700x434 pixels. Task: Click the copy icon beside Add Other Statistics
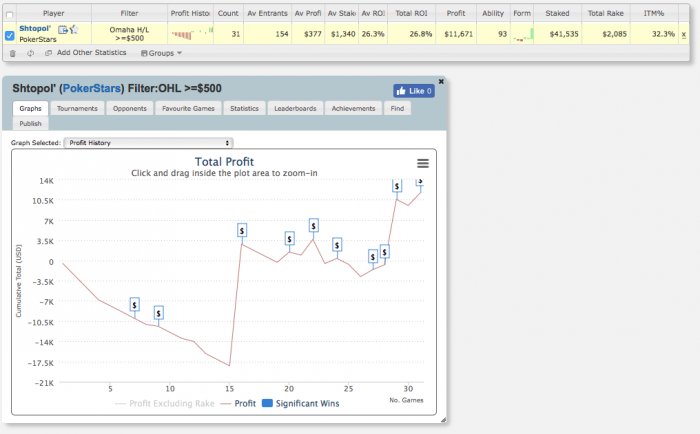pyautogui.click(x=48, y=53)
